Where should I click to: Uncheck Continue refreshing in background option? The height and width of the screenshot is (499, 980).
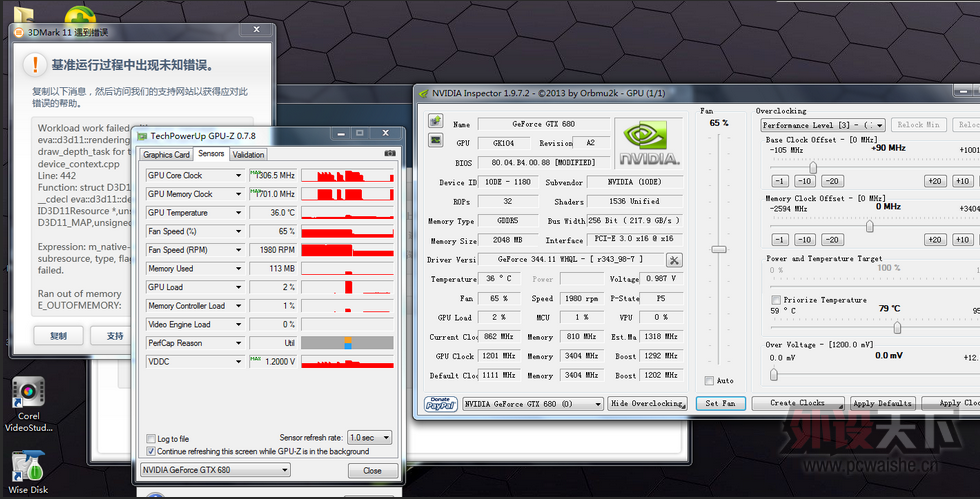(151, 451)
